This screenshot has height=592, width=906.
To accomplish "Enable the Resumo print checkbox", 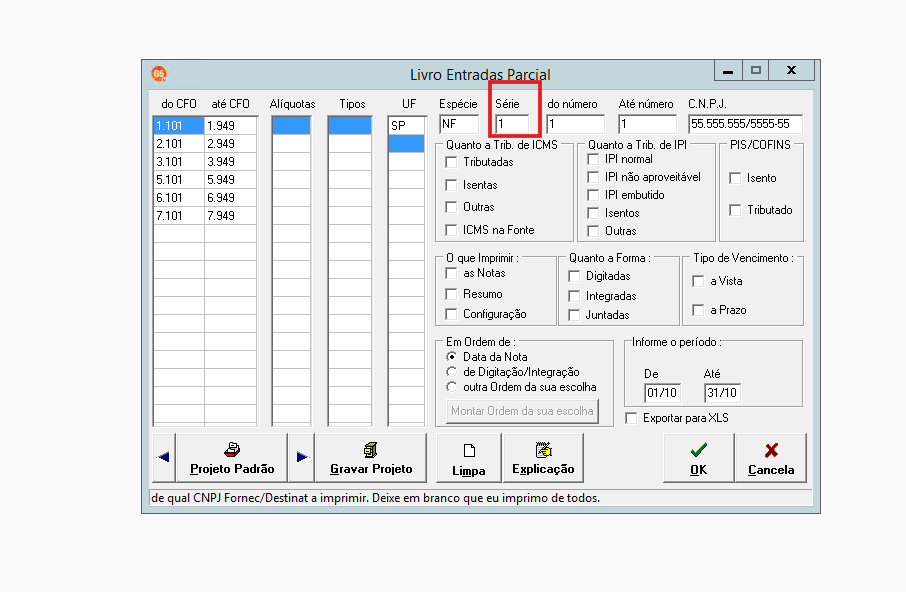I will [x=451, y=294].
